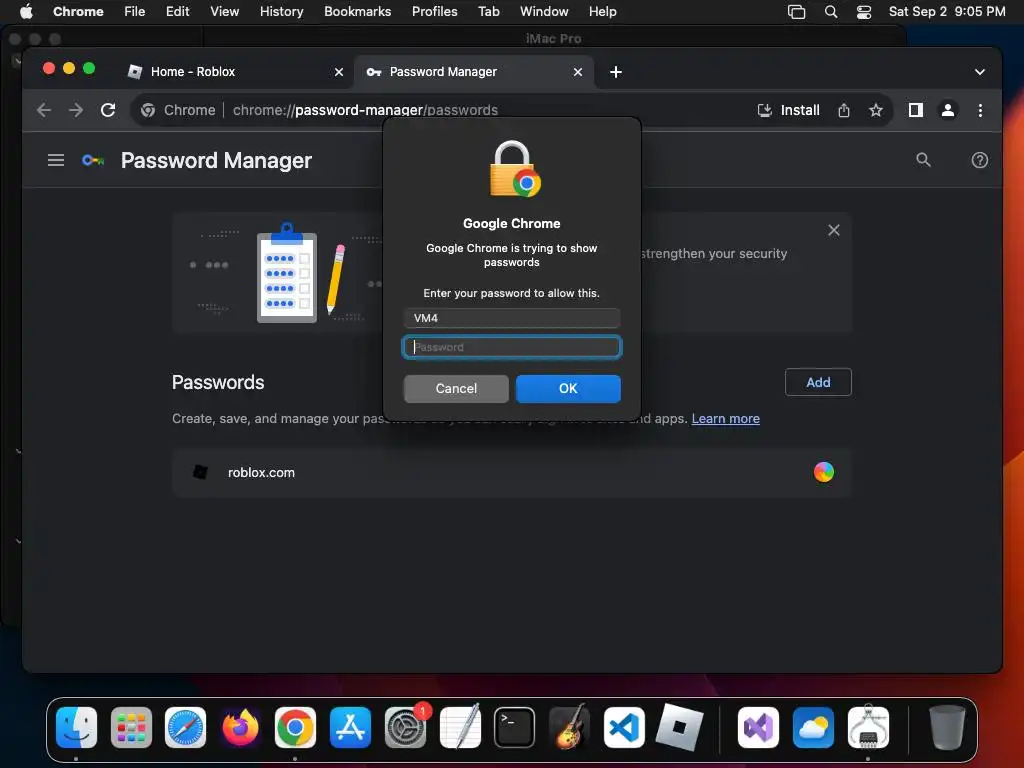Dismiss the security checkup banner
The image size is (1024, 768).
833,230
